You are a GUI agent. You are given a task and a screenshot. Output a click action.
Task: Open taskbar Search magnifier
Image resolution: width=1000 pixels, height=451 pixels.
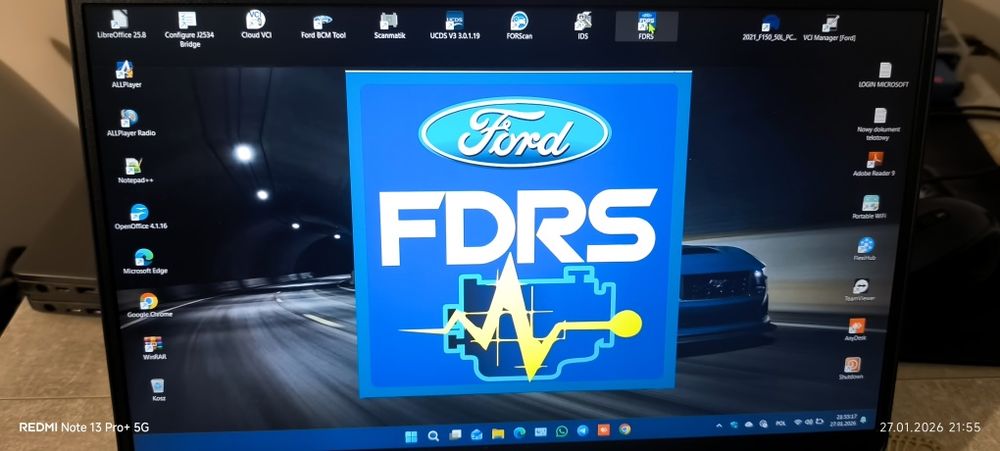pyautogui.click(x=433, y=436)
